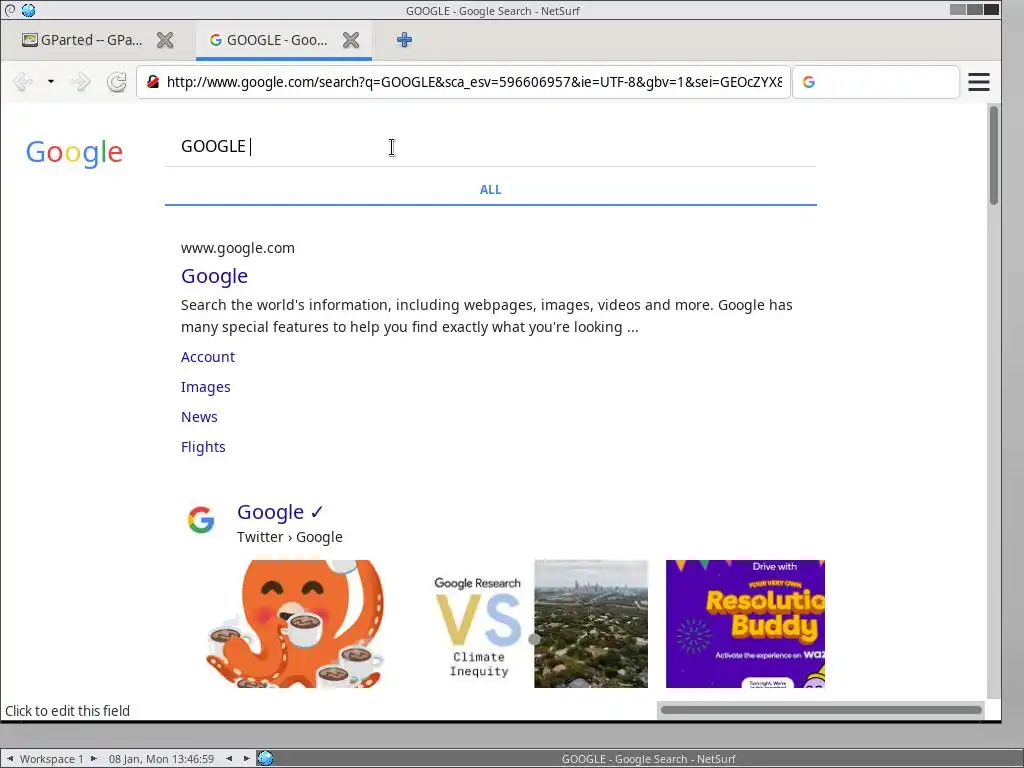1024x768 pixels.
Task: Click the NetSurf globe icon in the taskbar
Action: (x=265, y=758)
